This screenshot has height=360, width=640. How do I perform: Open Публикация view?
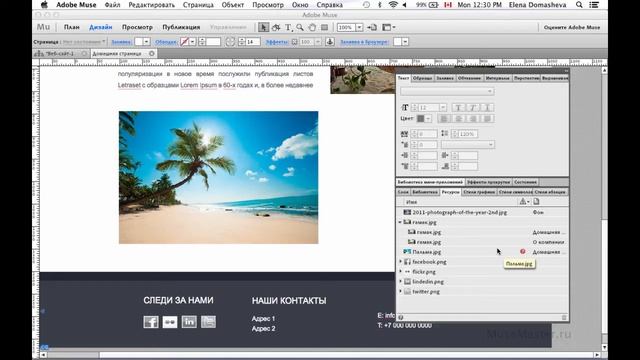coord(181,27)
